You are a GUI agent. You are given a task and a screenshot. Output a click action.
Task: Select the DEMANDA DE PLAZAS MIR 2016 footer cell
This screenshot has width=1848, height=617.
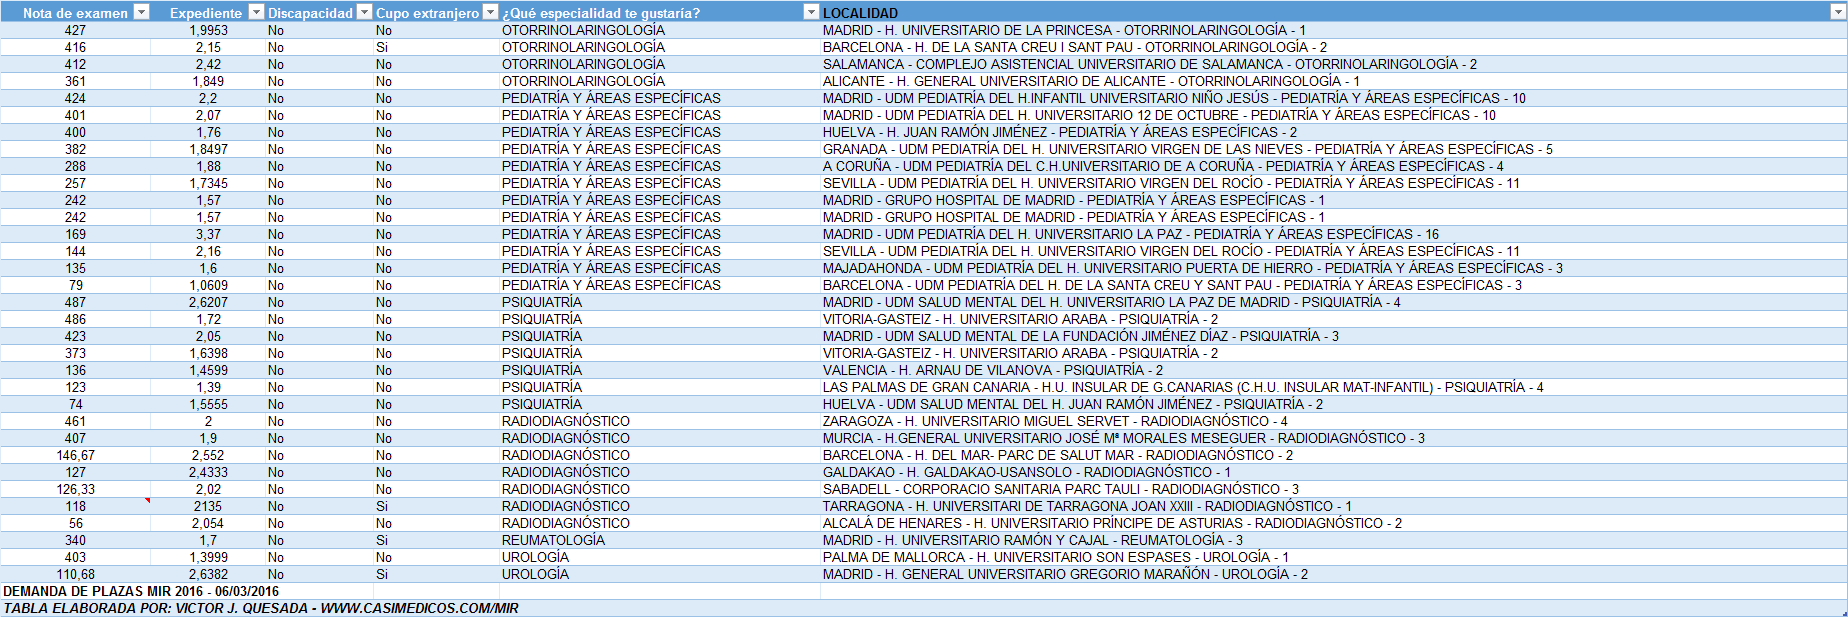tap(141, 591)
